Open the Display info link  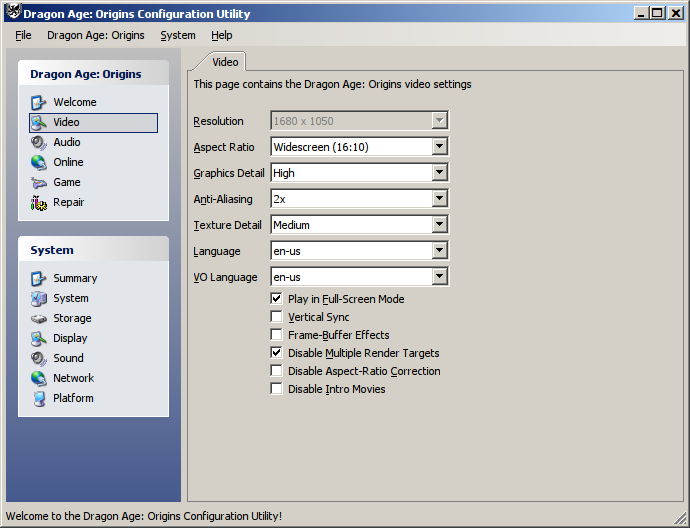coord(70,338)
